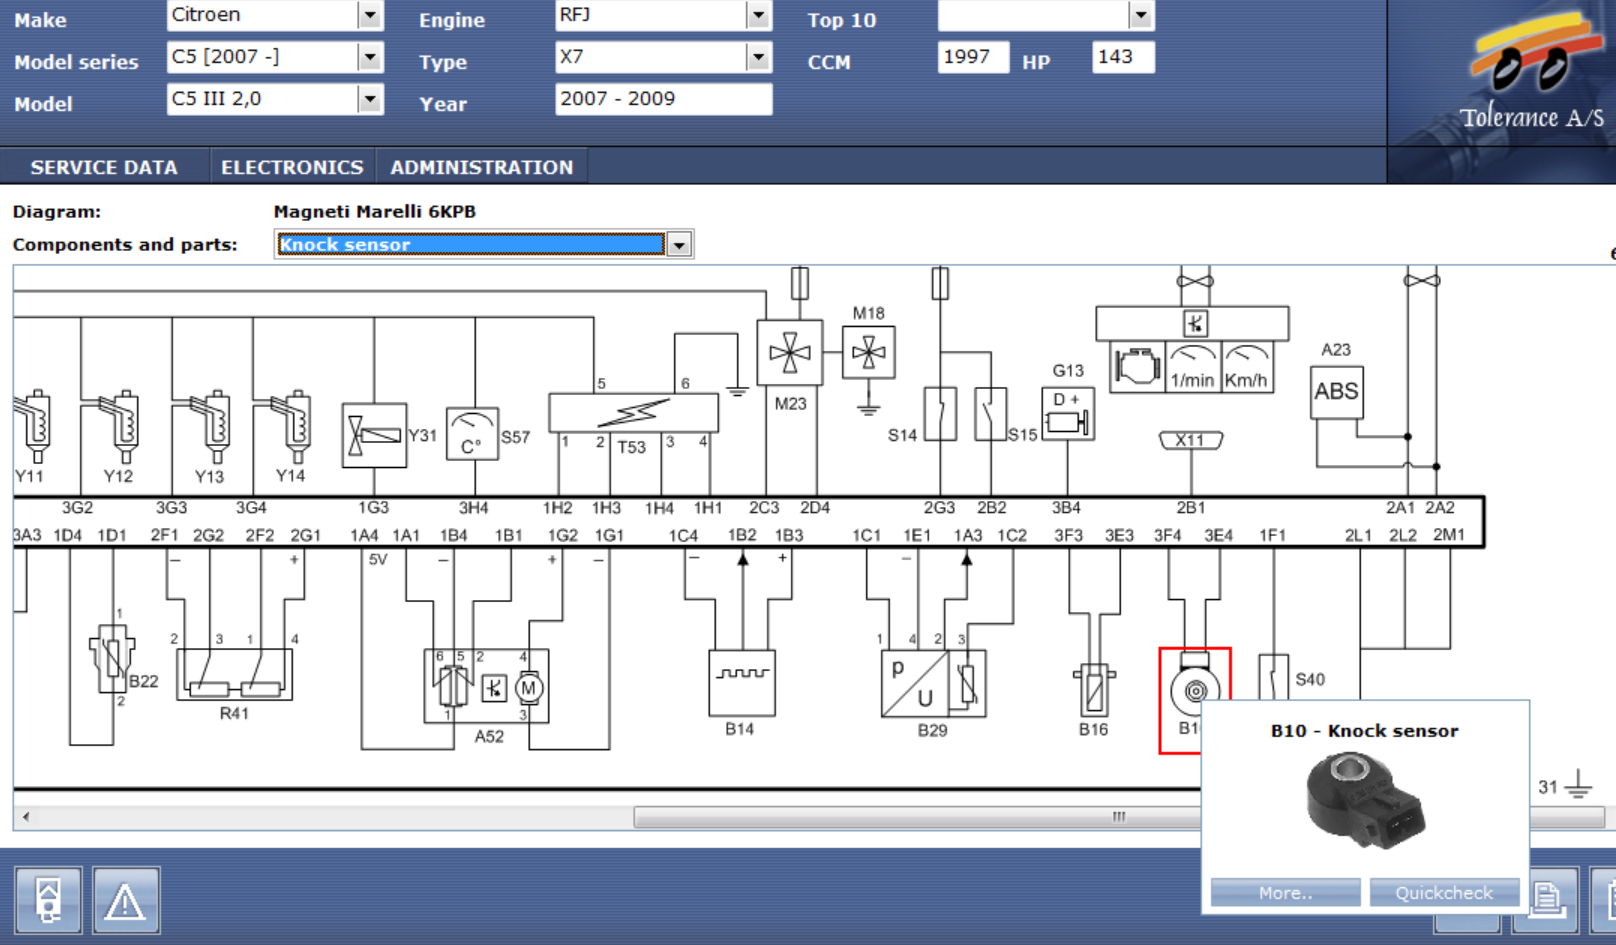The image size is (1616, 945).
Task: Click the 1/min tachometer gauge
Action: click(x=1192, y=366)
